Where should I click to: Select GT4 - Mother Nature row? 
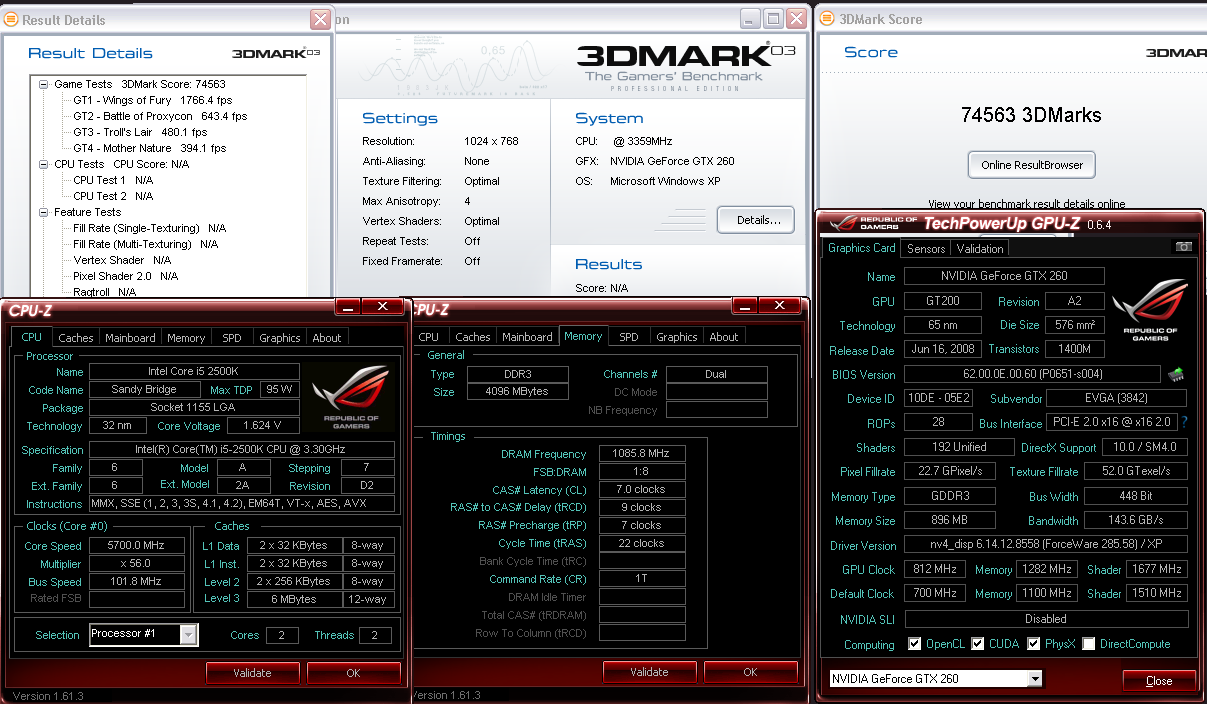click(x=150, y=148)
